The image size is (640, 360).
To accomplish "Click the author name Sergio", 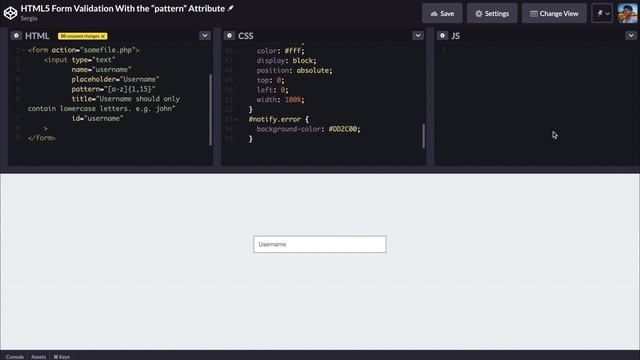I will pyautogui.click(x=29, y=18).
